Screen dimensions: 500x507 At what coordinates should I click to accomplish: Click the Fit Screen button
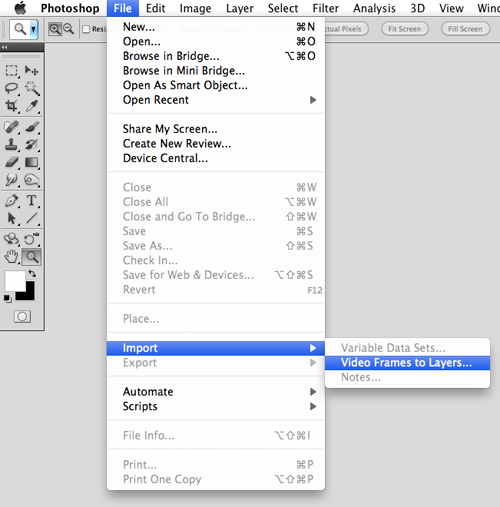point(405,29)
